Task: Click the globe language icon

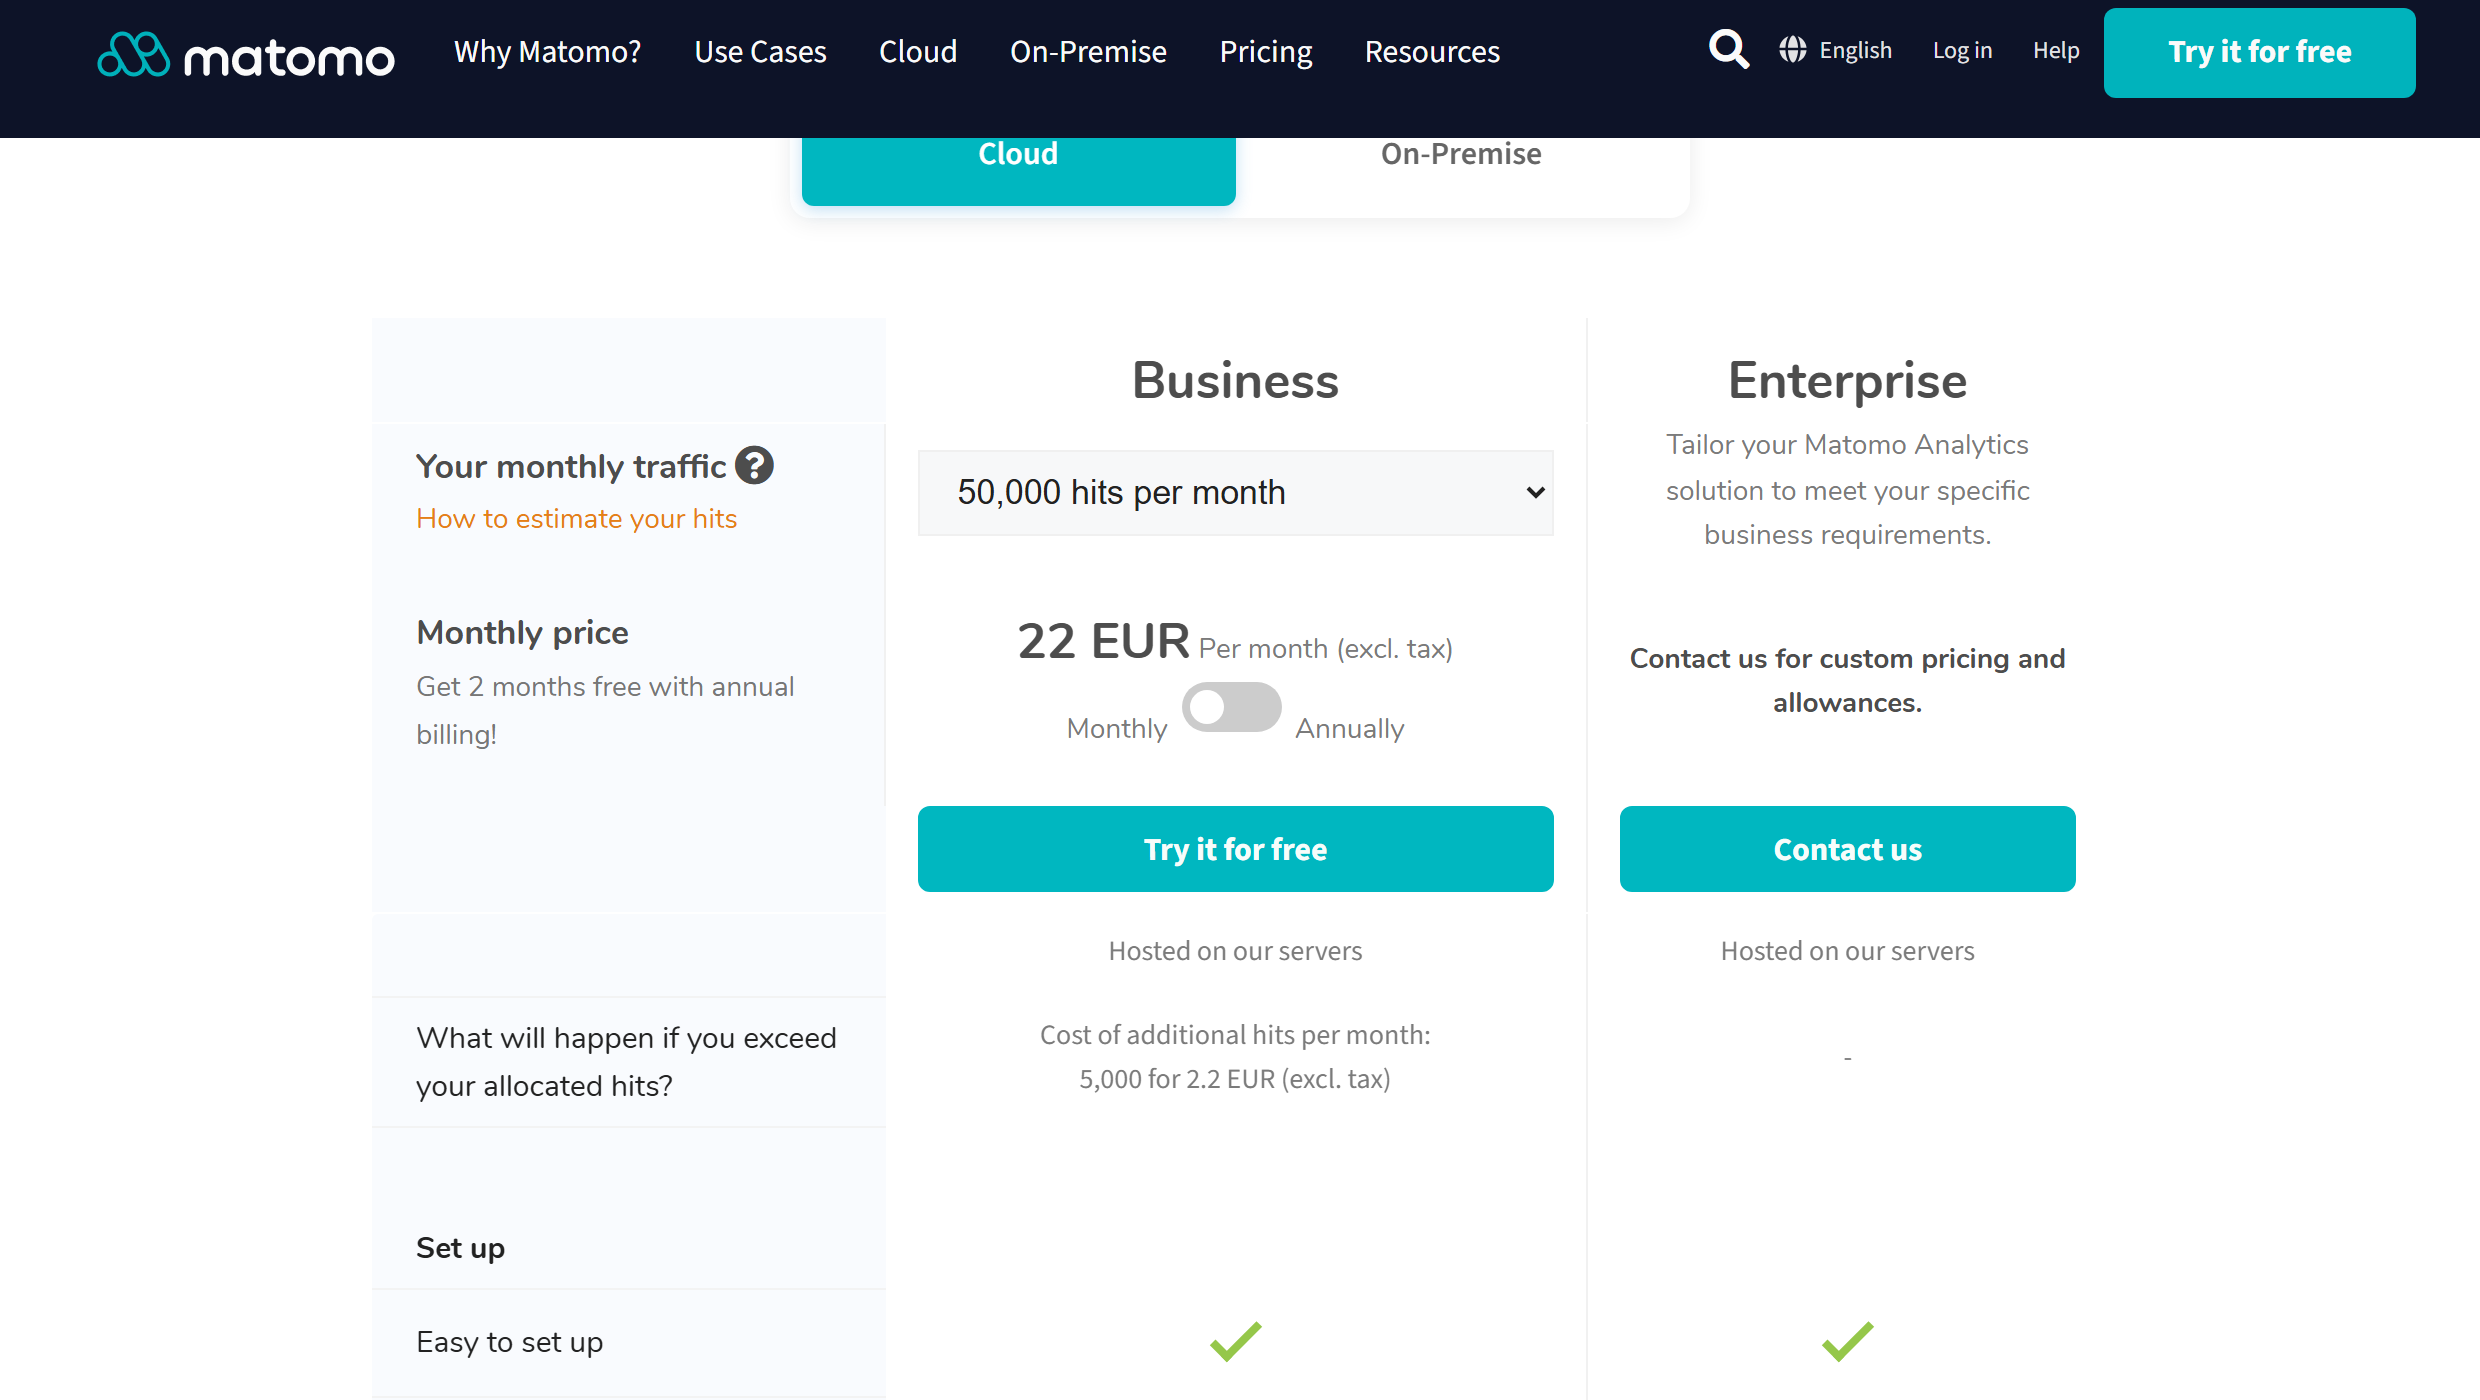Action: [1793, 49]
